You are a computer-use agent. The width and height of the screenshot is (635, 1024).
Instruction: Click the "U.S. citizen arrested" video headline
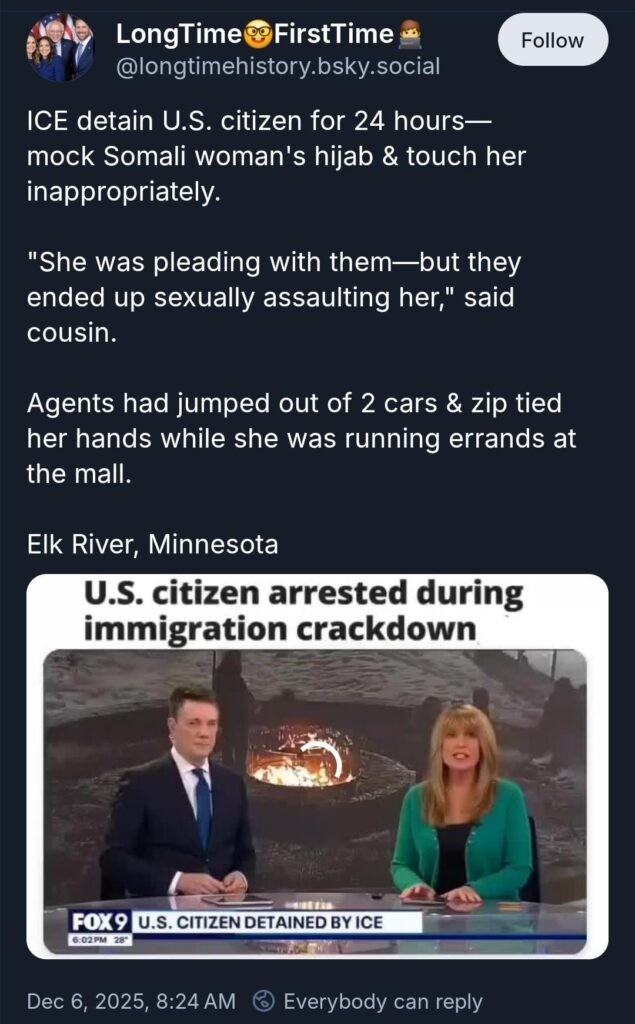point(303,611)
